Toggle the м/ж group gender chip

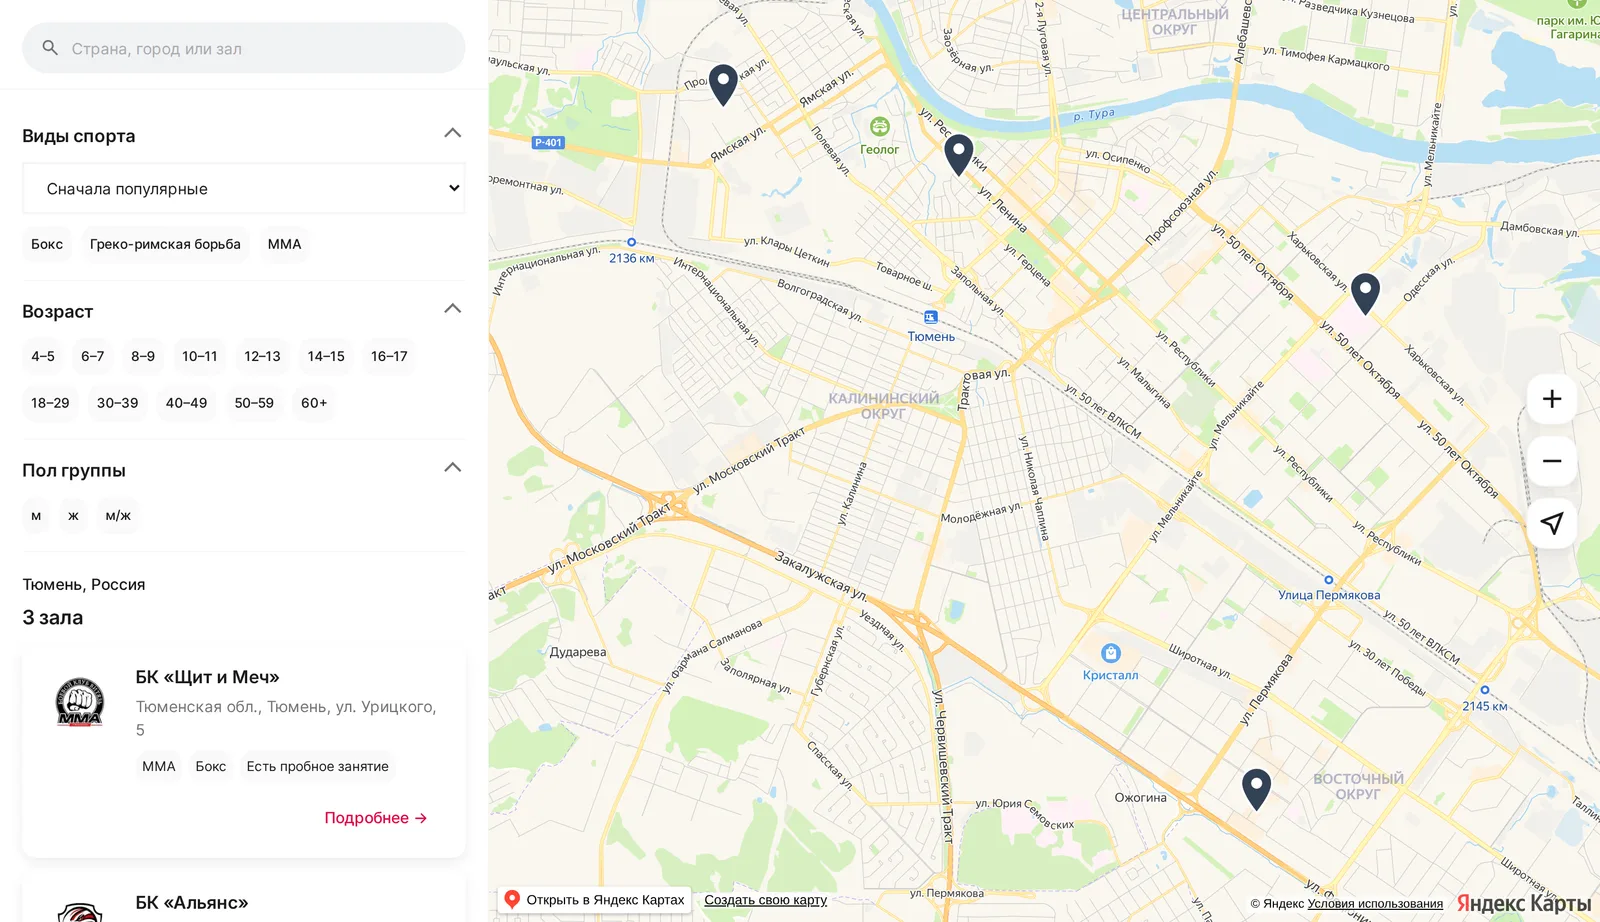point(118,516)
